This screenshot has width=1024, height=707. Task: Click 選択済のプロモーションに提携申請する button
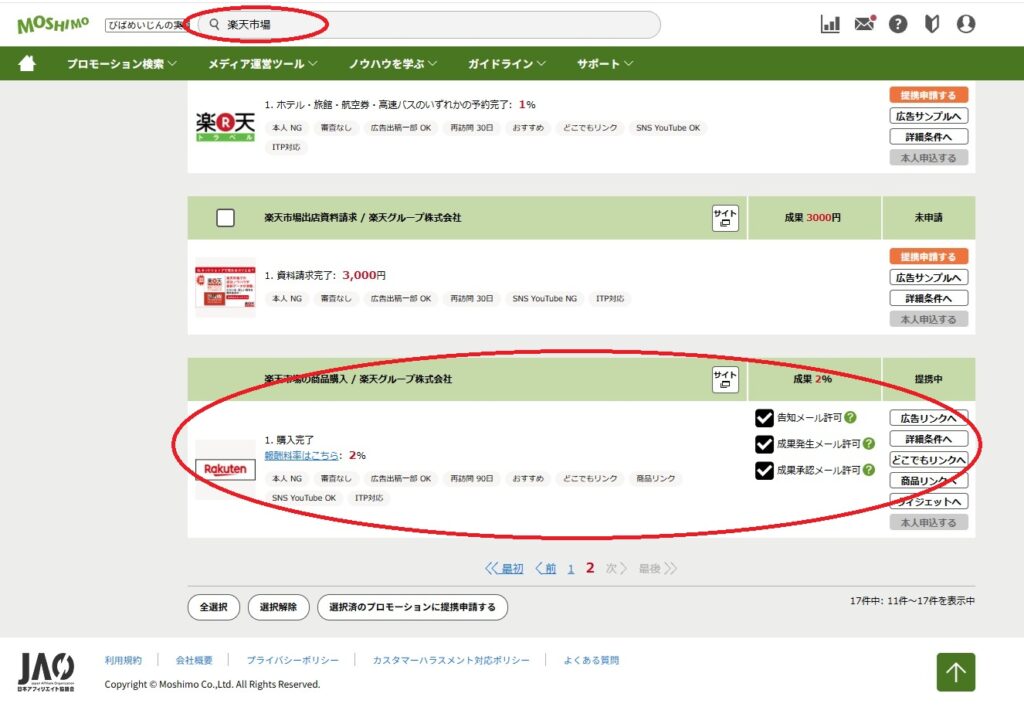pyautogui.click(x=412, y=607)
